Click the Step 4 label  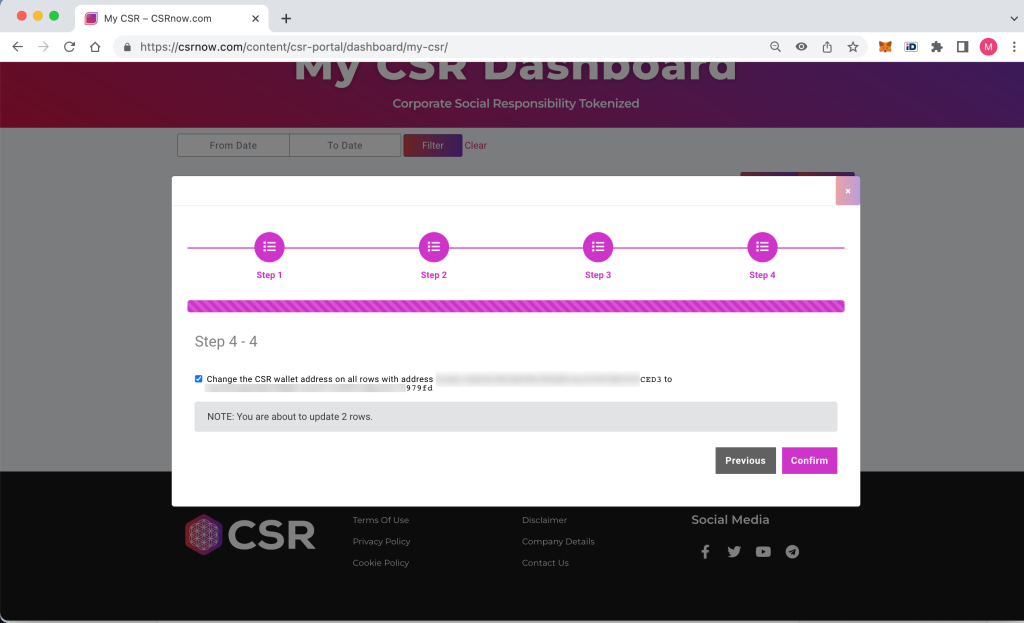click(x=762, y=275)
